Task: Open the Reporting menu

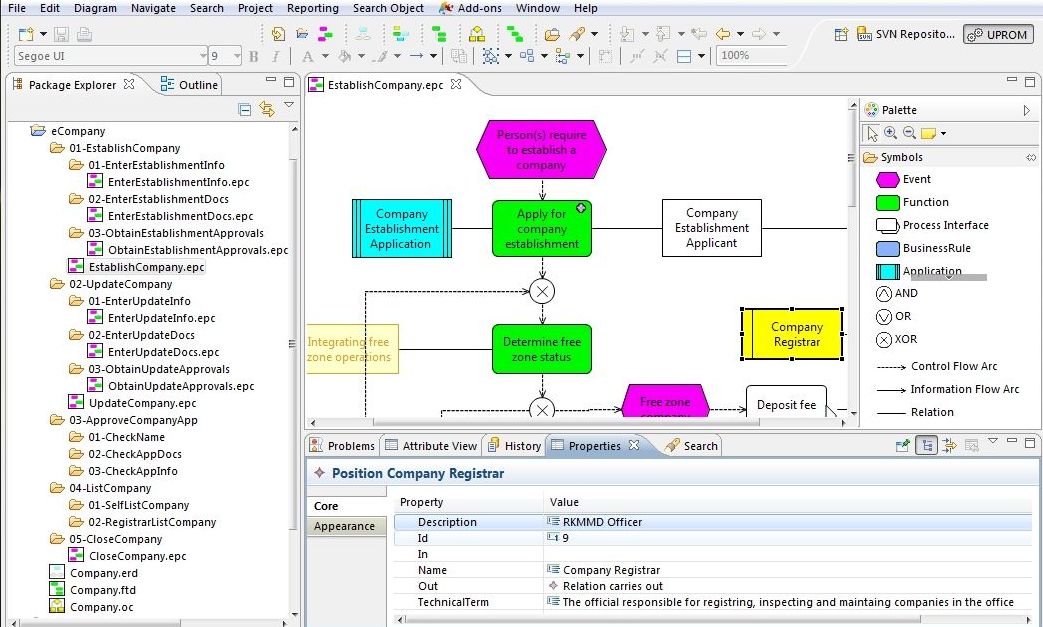Action: [312, 8]
